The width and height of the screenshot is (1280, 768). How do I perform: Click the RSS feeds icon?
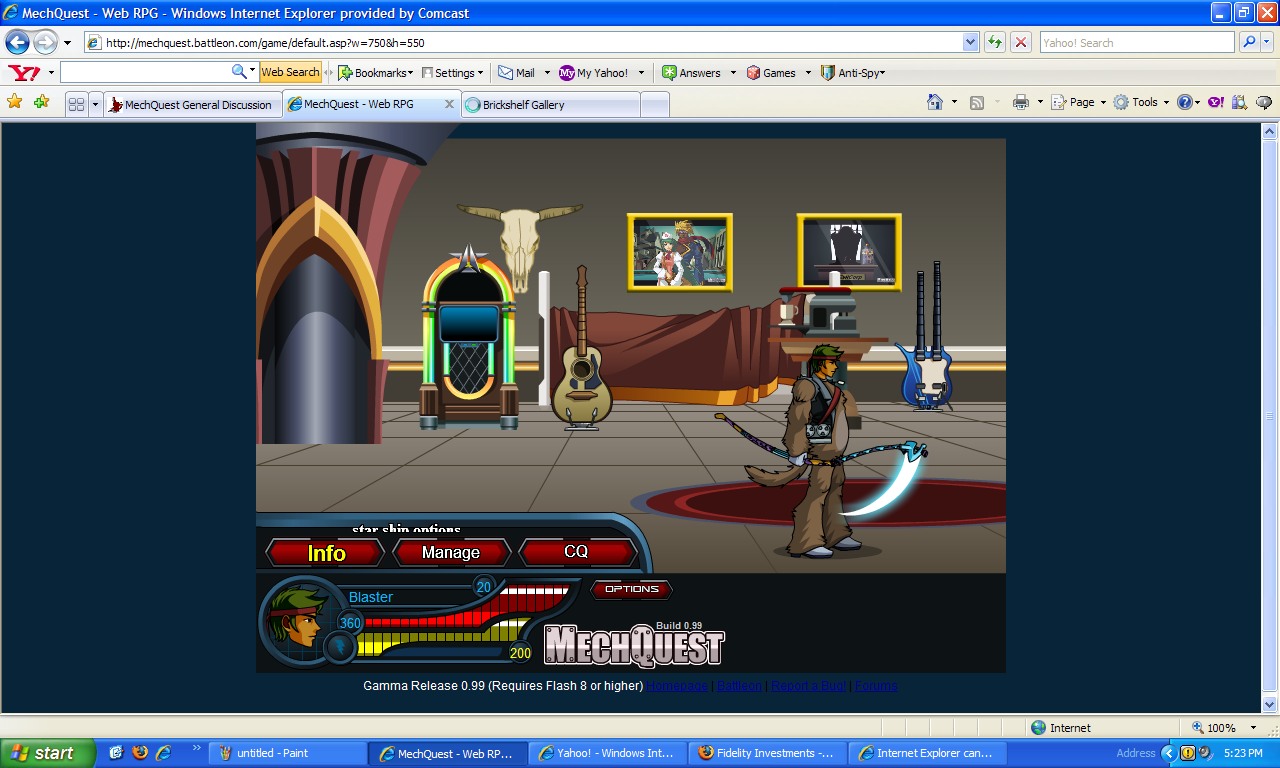coord(977,102)
